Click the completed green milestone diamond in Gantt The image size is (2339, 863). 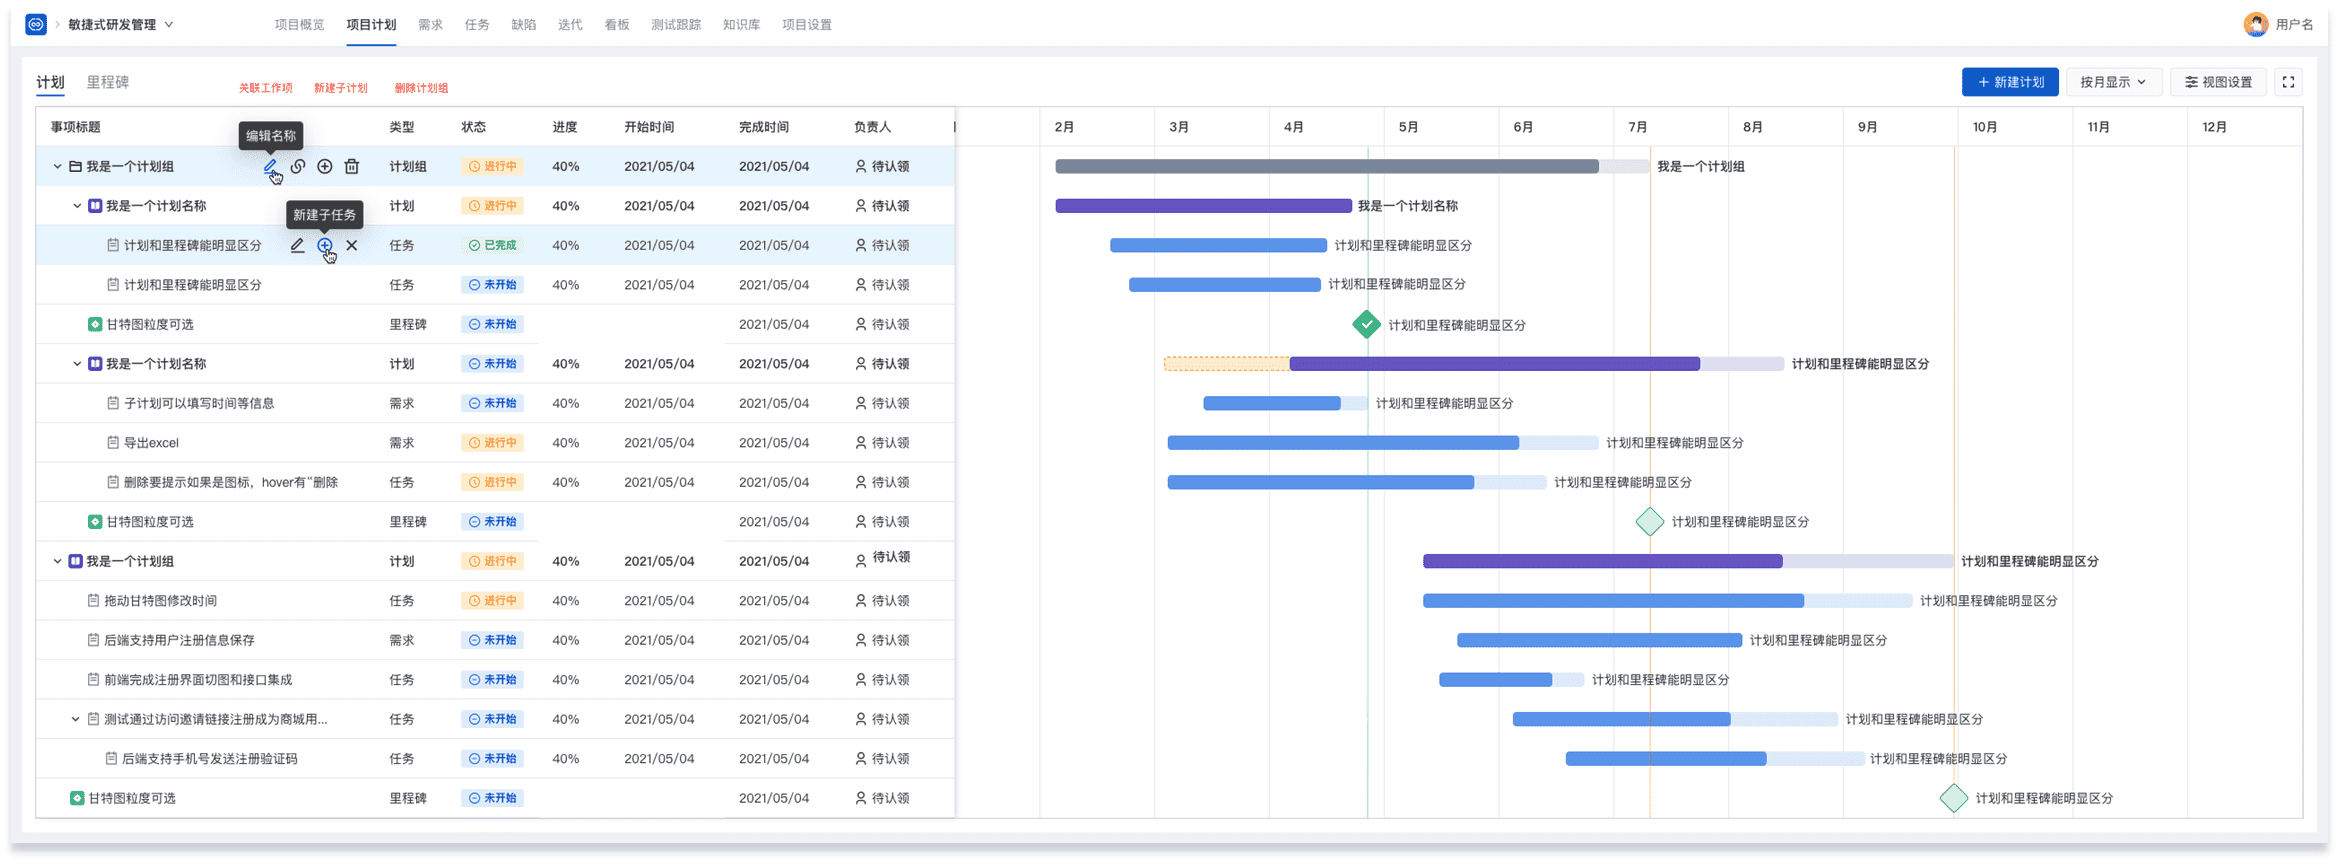point(1366,324)
